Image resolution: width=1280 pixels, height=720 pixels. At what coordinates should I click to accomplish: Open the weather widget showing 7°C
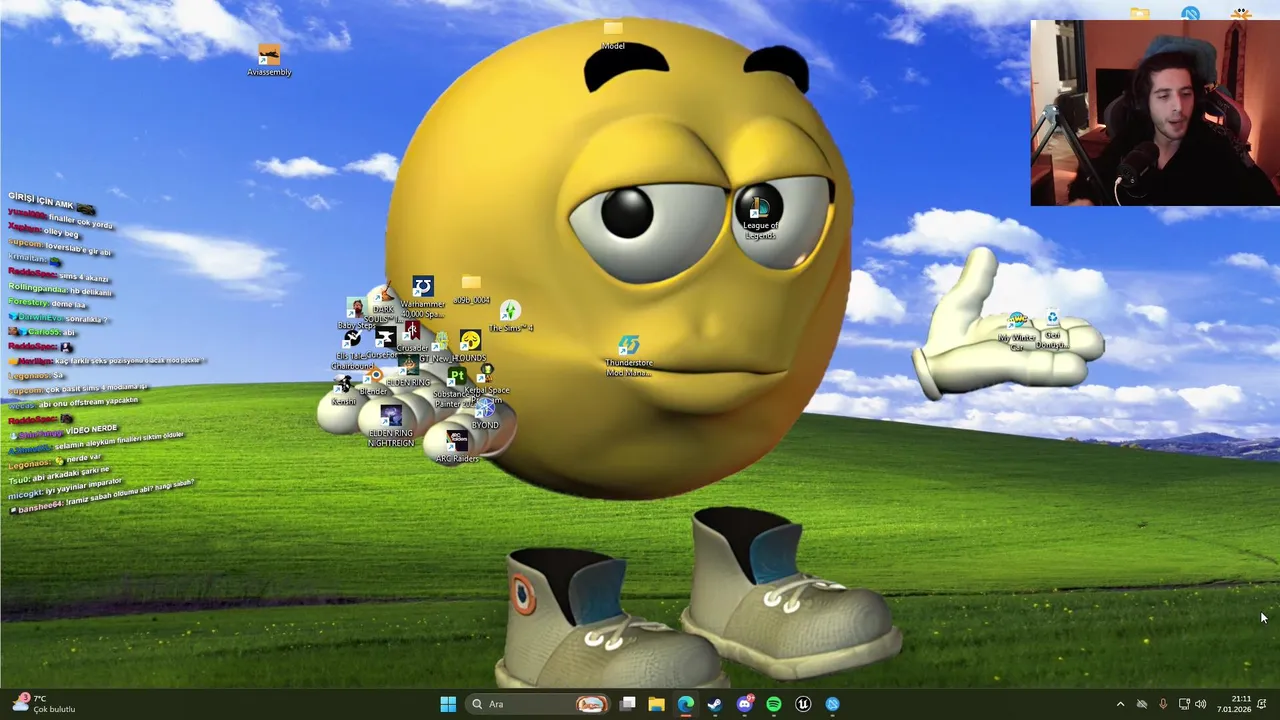[x=41, y=704]
